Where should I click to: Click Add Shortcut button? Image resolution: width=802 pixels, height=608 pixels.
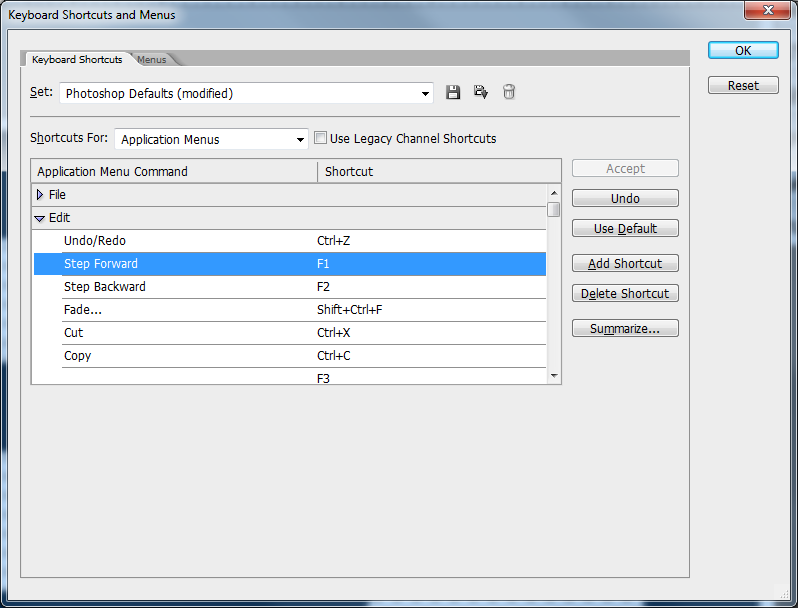pos(625,263)
